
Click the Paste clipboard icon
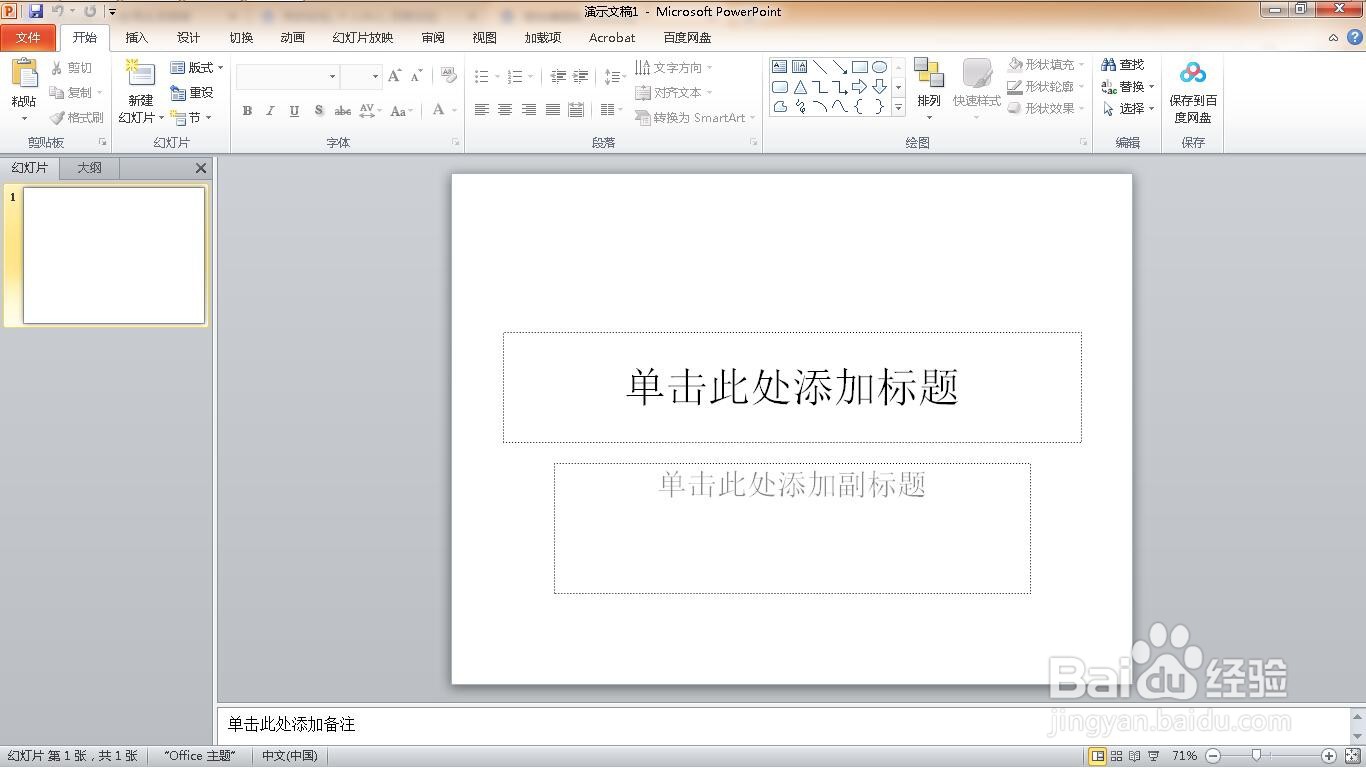24,75
